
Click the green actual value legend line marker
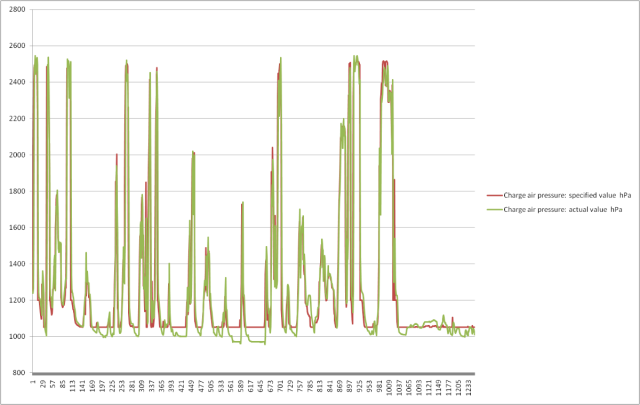click(494, 211)
